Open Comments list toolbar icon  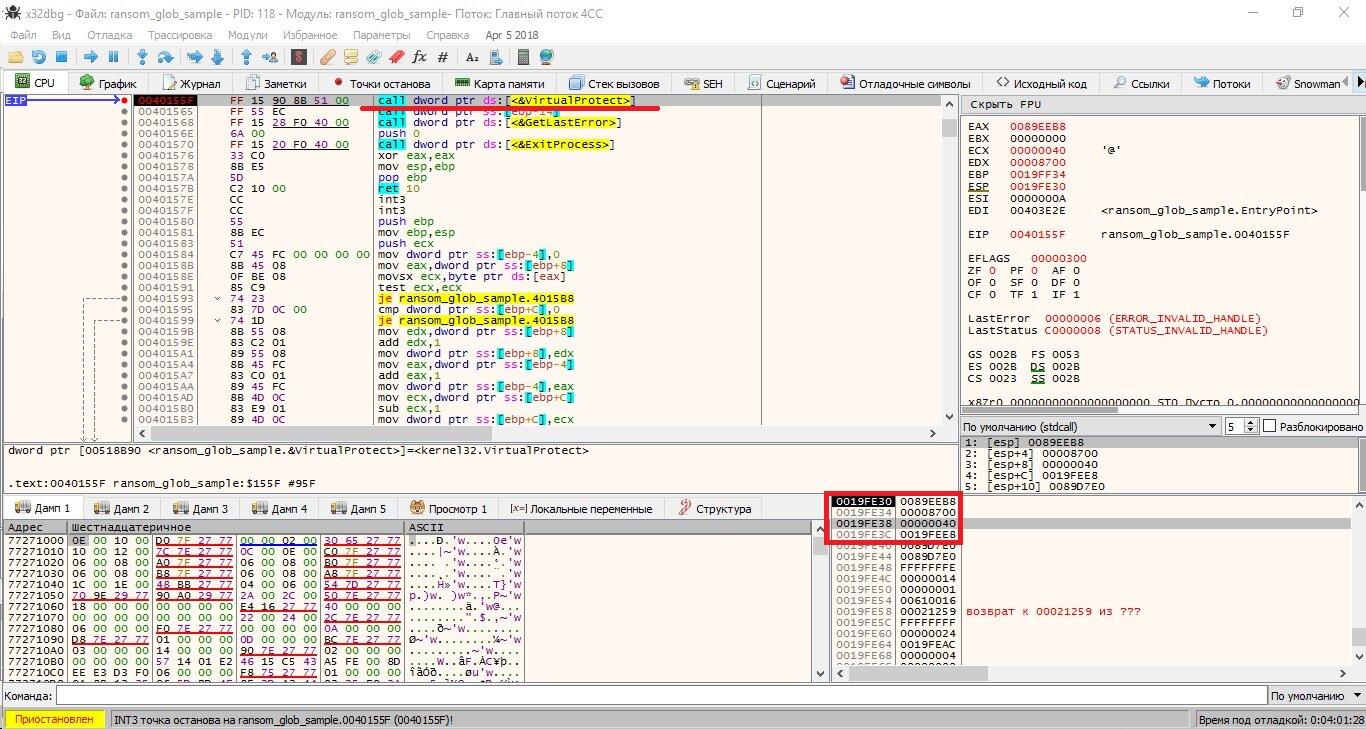click(x=350, y=57)
